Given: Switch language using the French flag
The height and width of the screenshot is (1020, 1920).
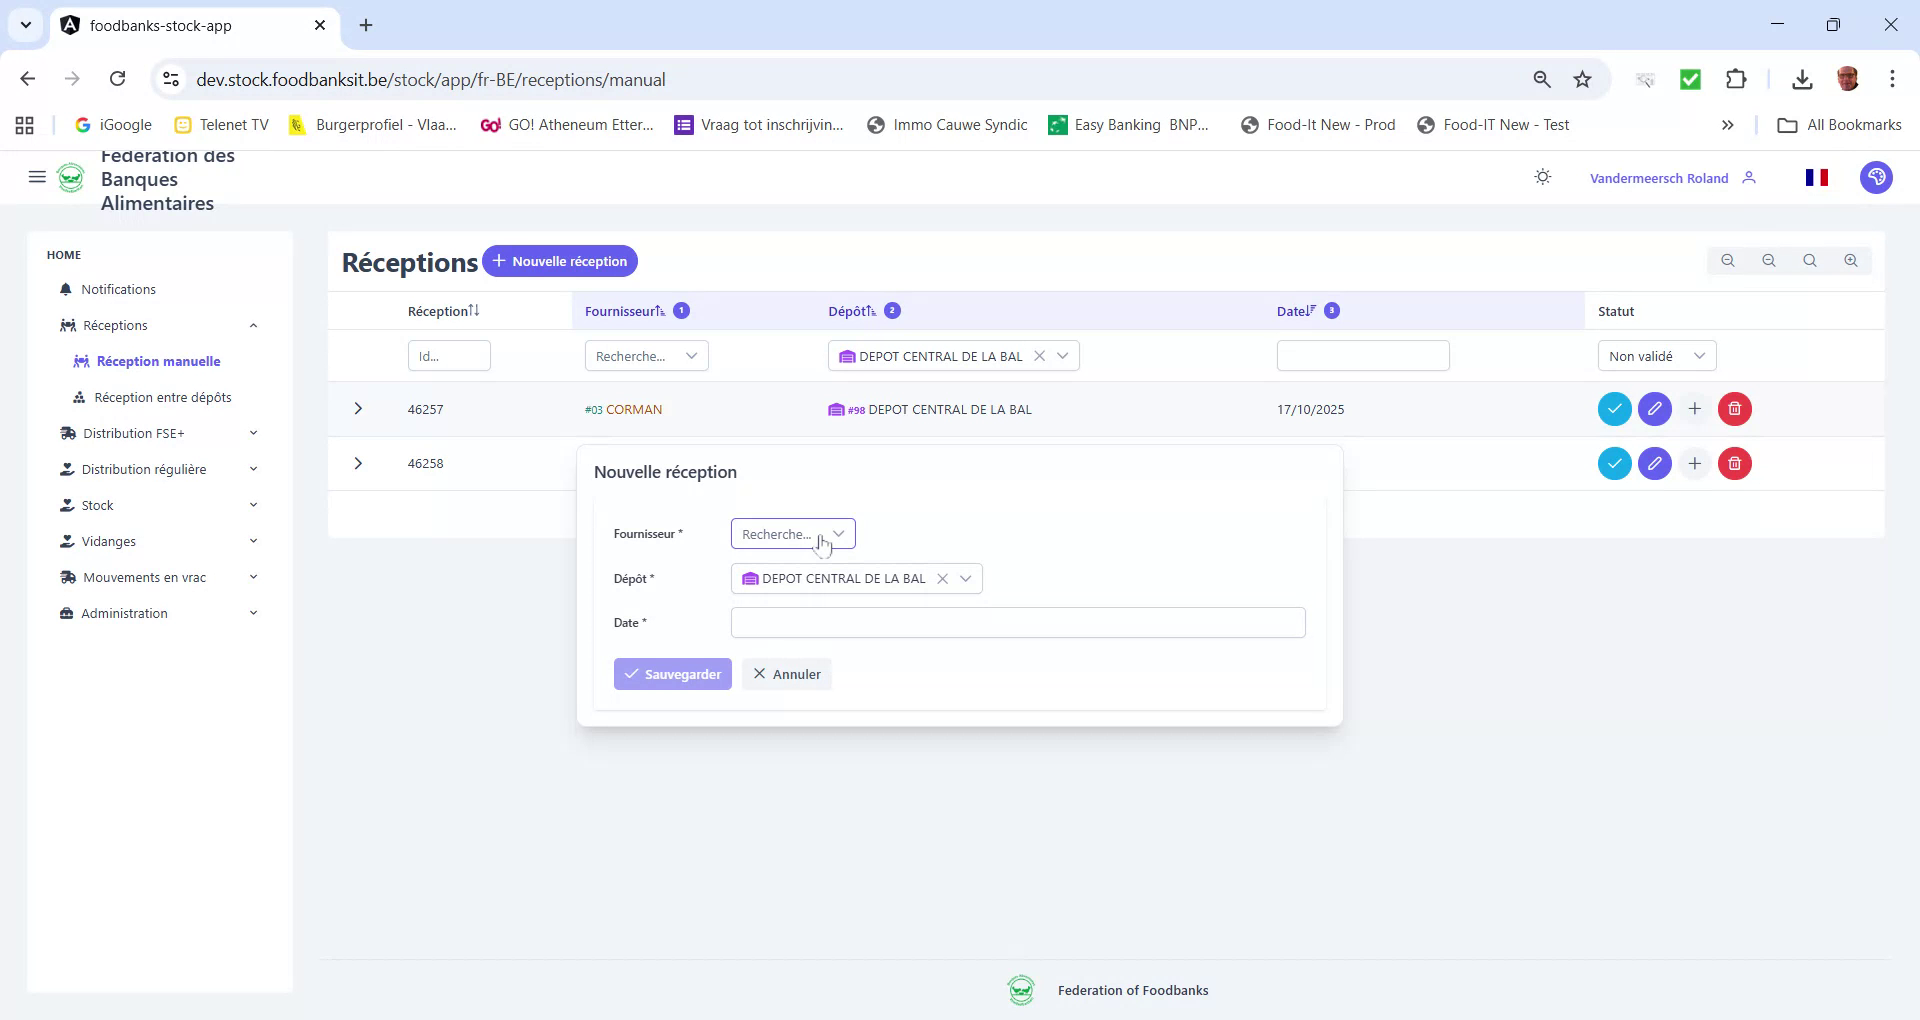Looking at the screenshot, I should 1817,176.
